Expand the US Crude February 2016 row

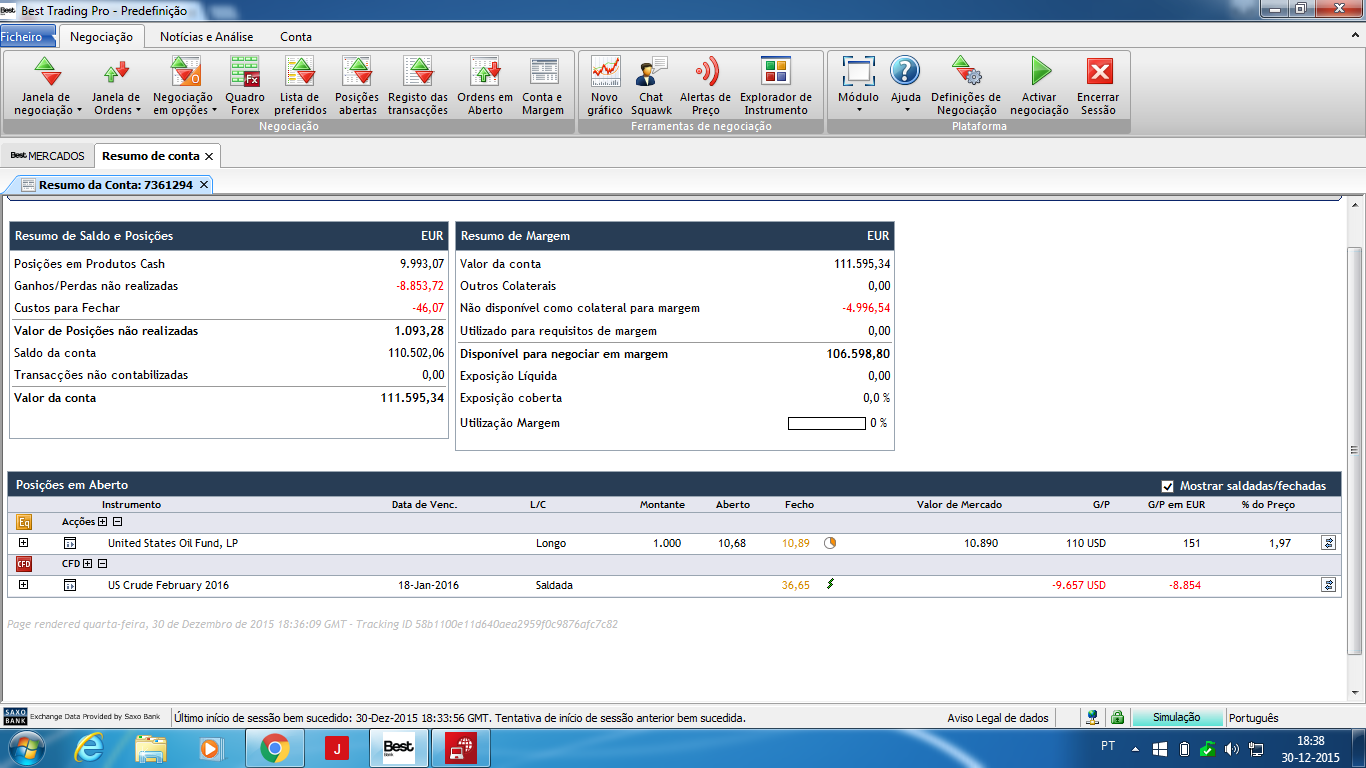click(23, 585)
